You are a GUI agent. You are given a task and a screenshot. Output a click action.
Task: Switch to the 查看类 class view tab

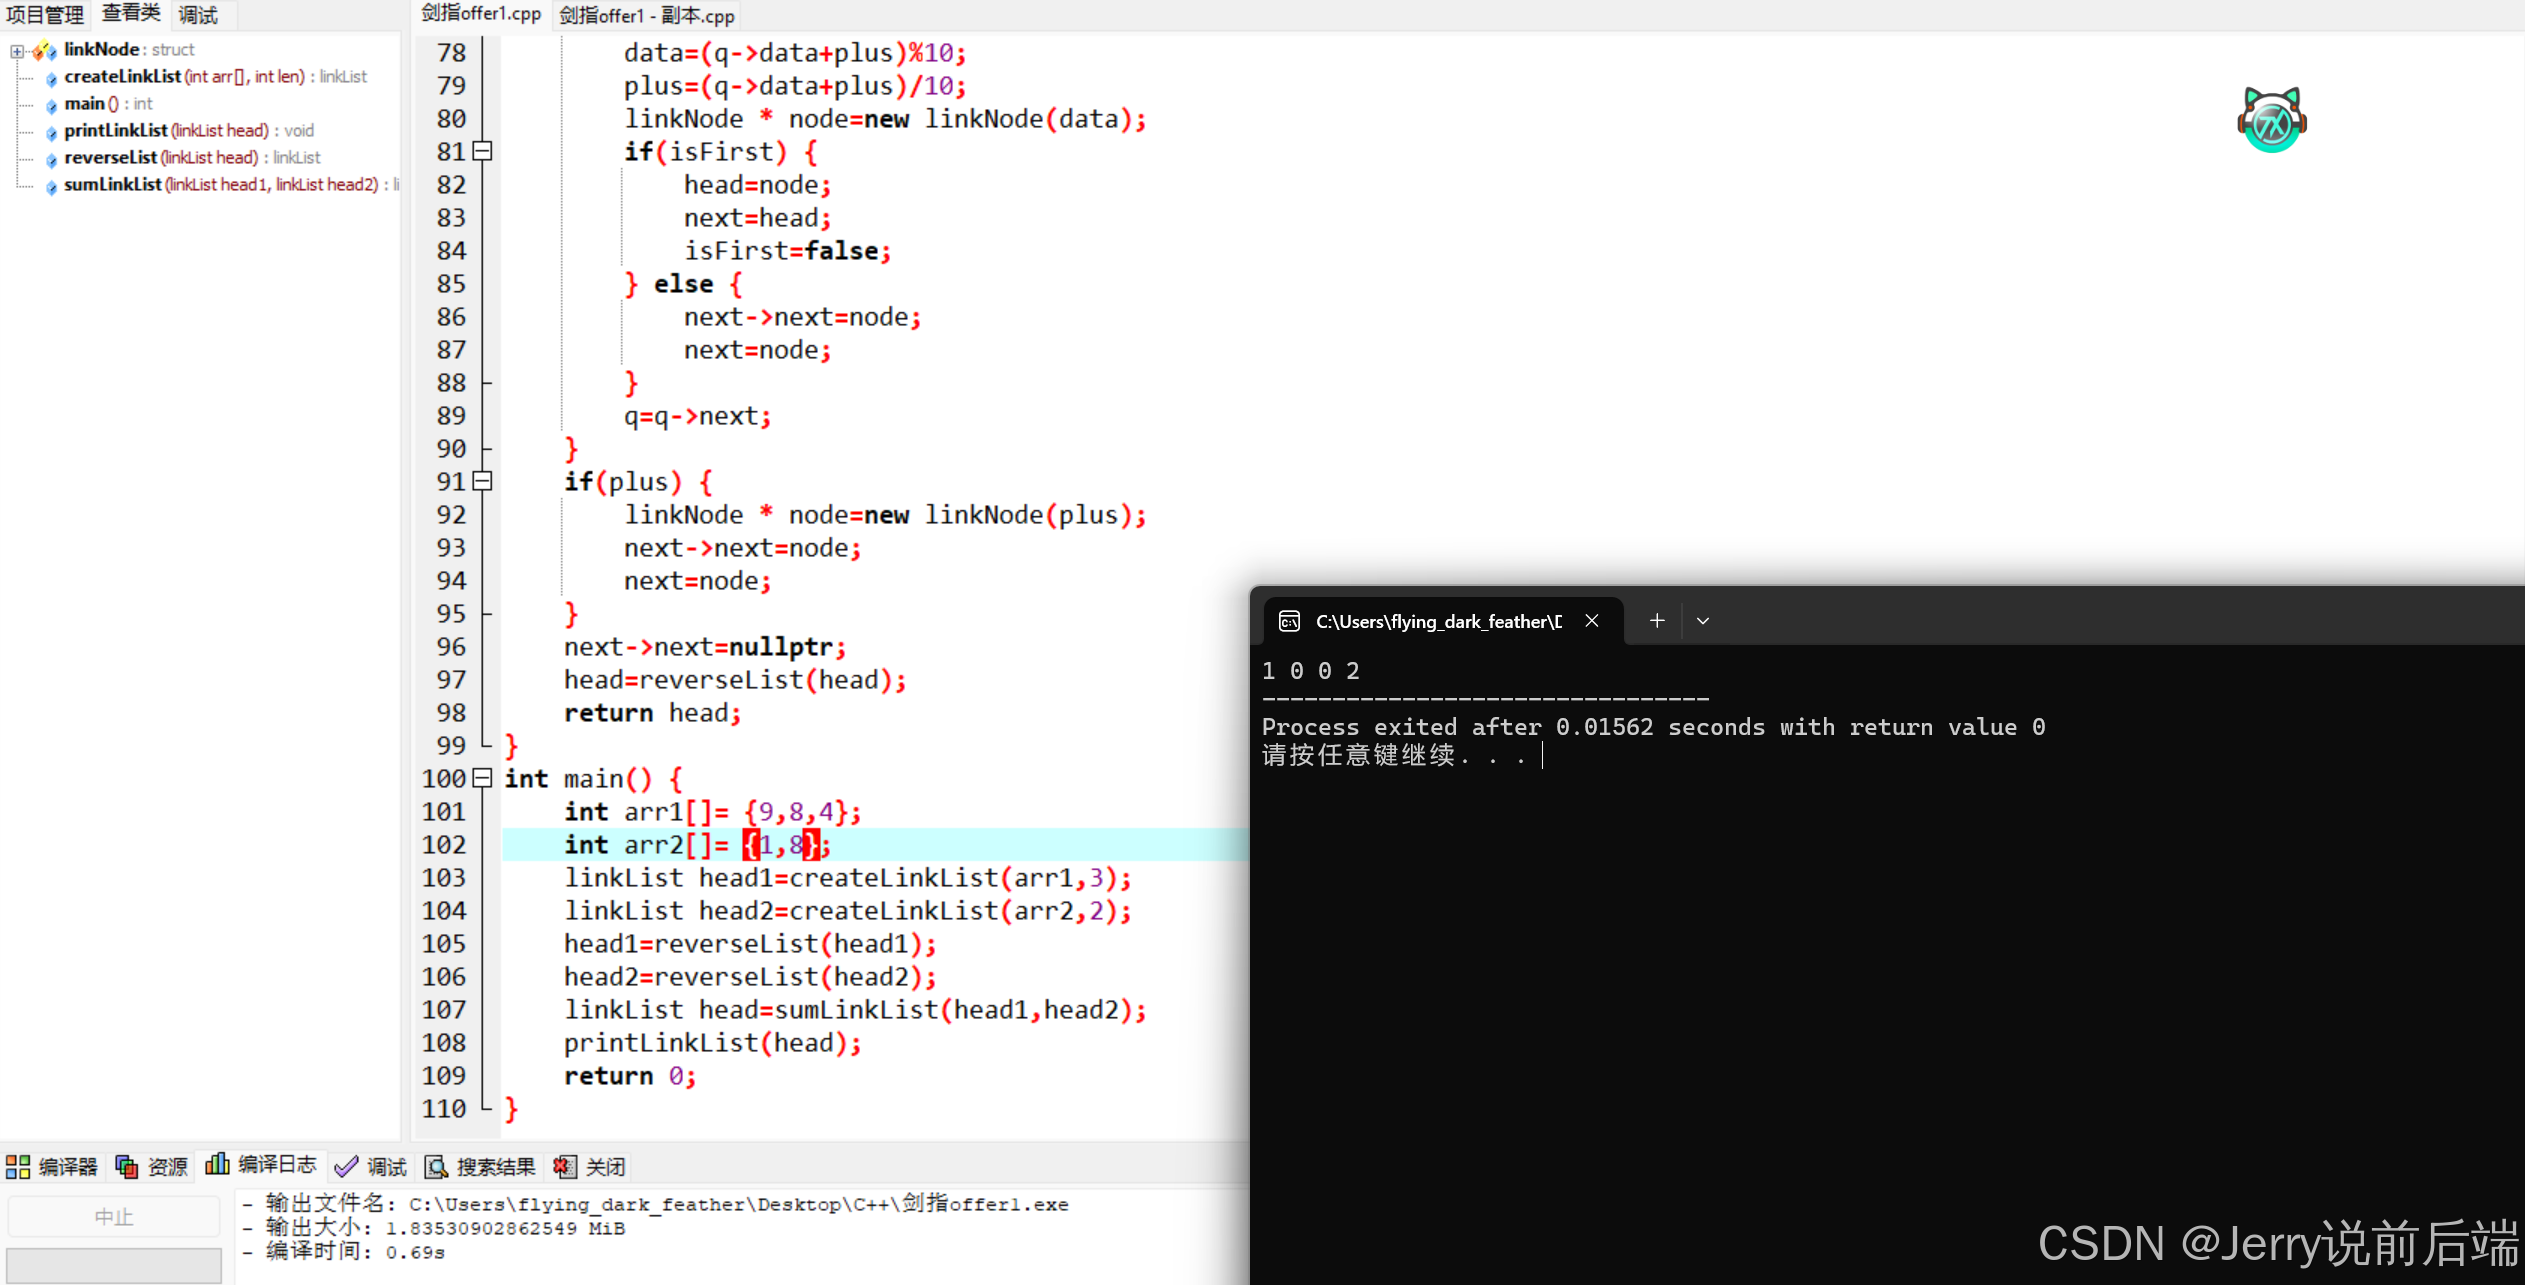[x=131, y=14]
